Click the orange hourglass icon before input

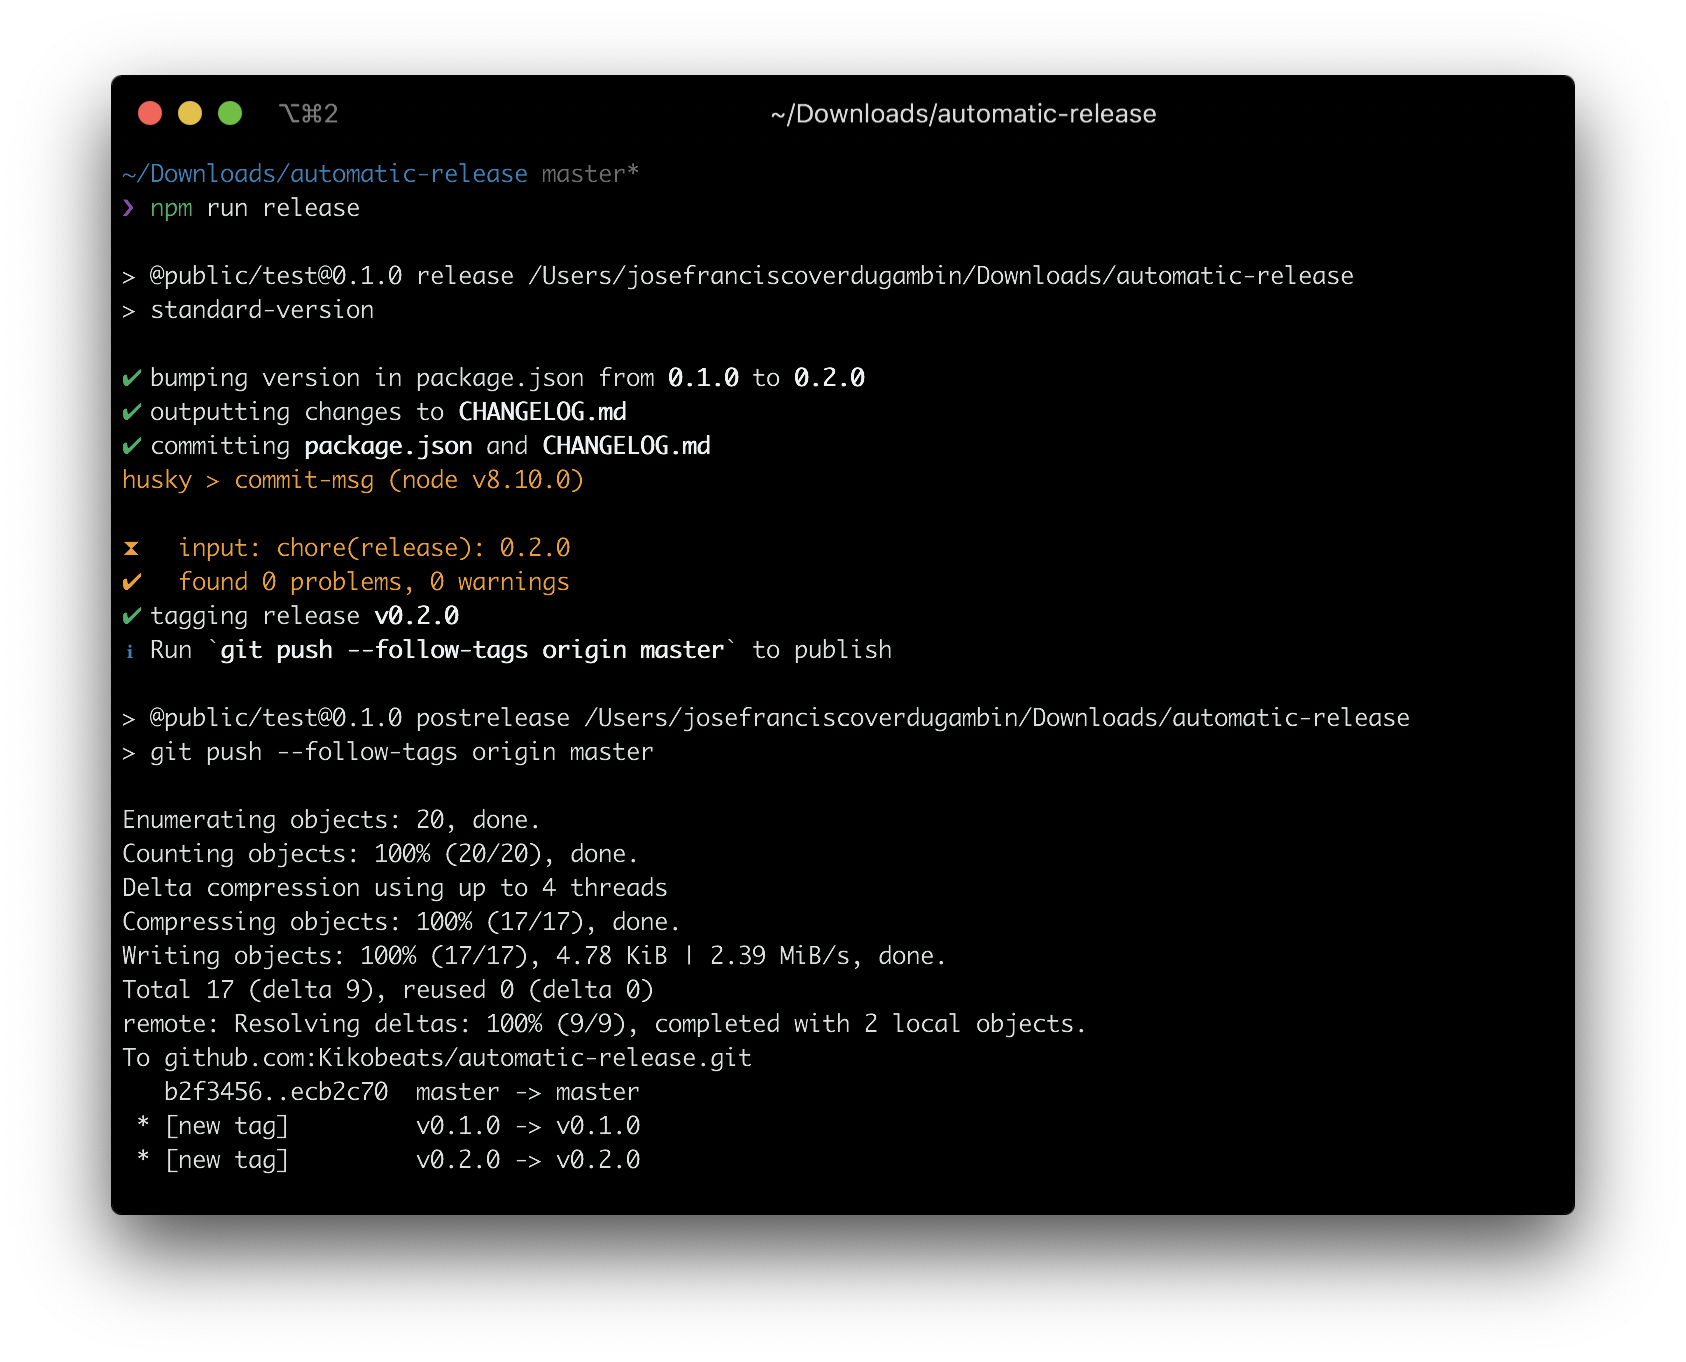[131, 548]
